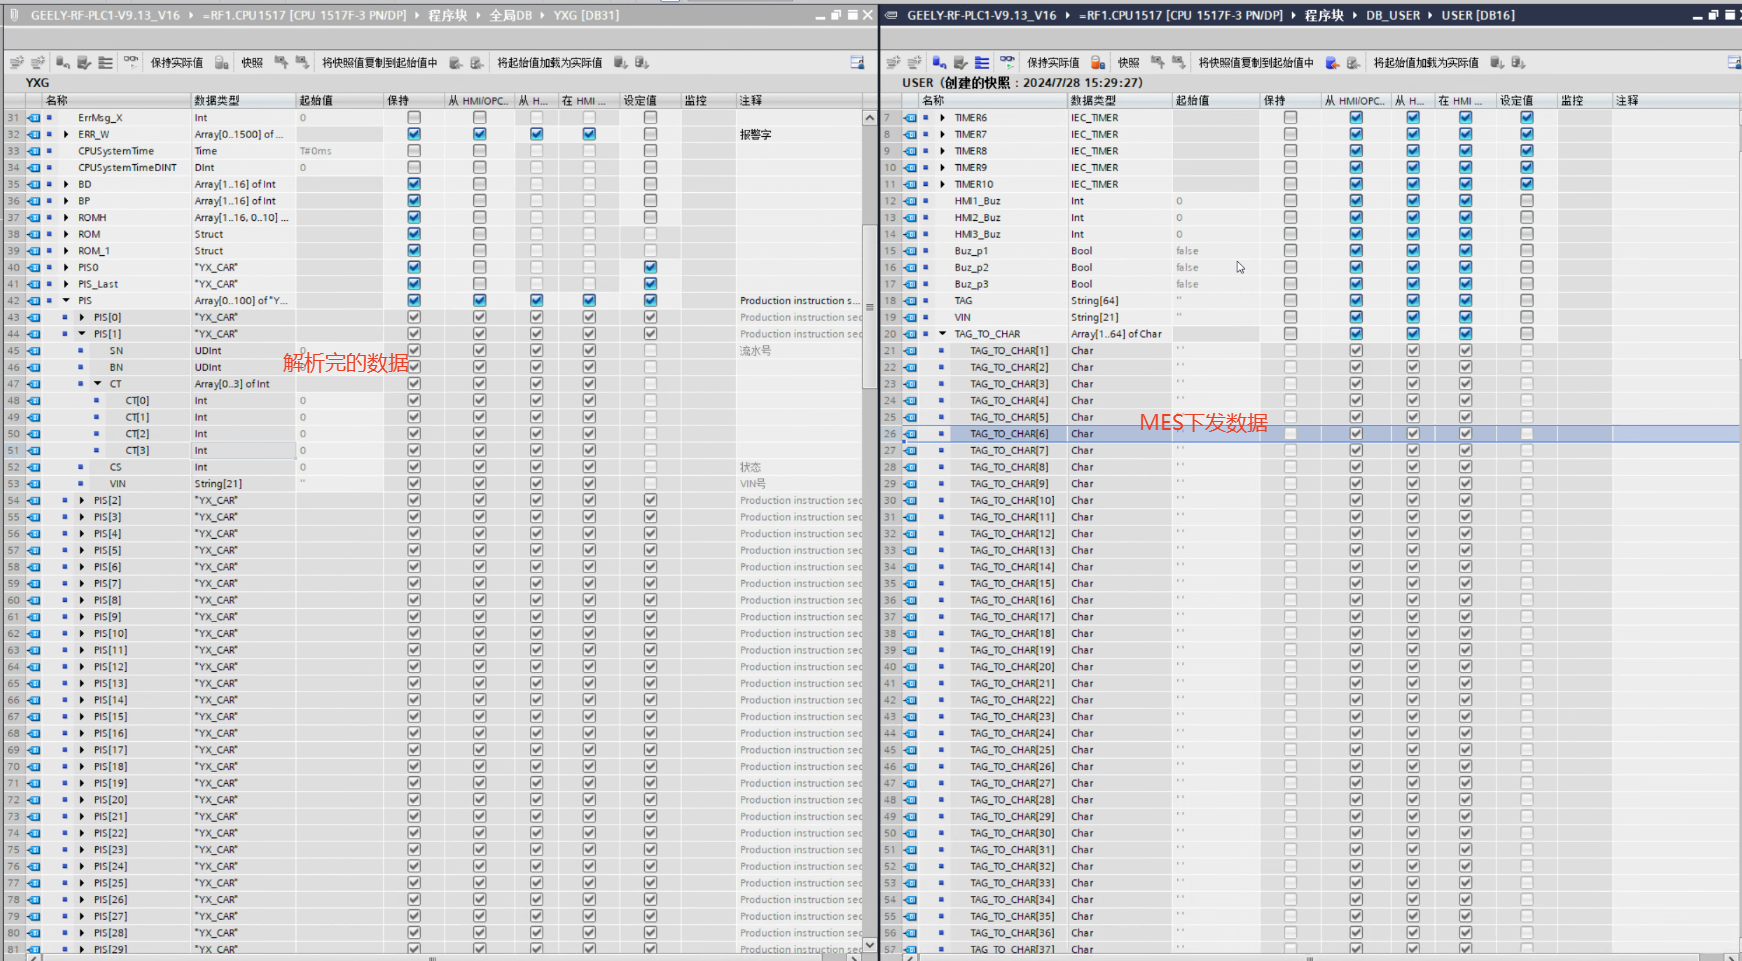Screen dimensions: 1742x961
Task: Click 将起始值加载为实际值 in the right toolbar
Action: pos(1425,62)
